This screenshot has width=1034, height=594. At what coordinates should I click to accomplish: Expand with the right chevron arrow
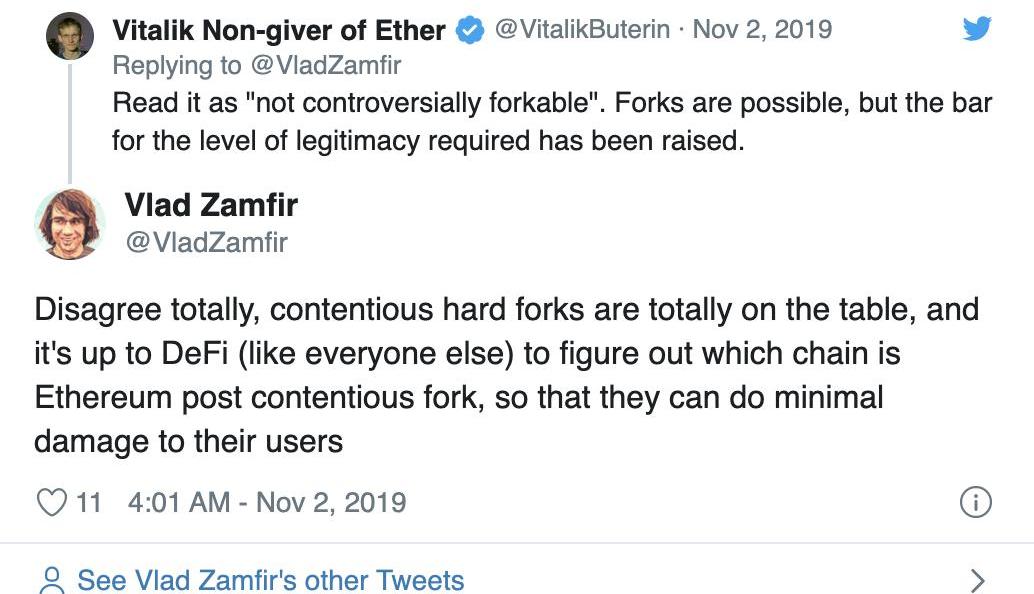pyautogui.click(x=978, y=580)
